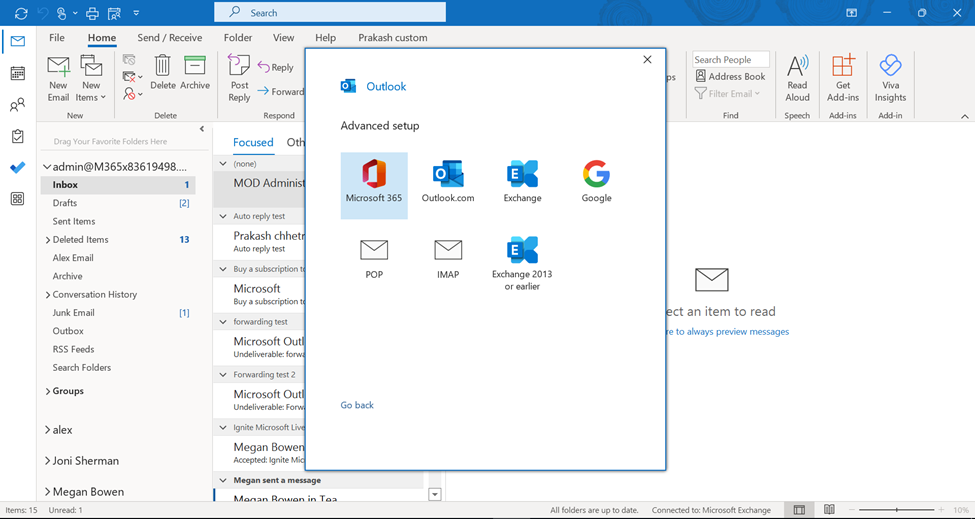Collapse the folder pane arrow

point(201,129)
